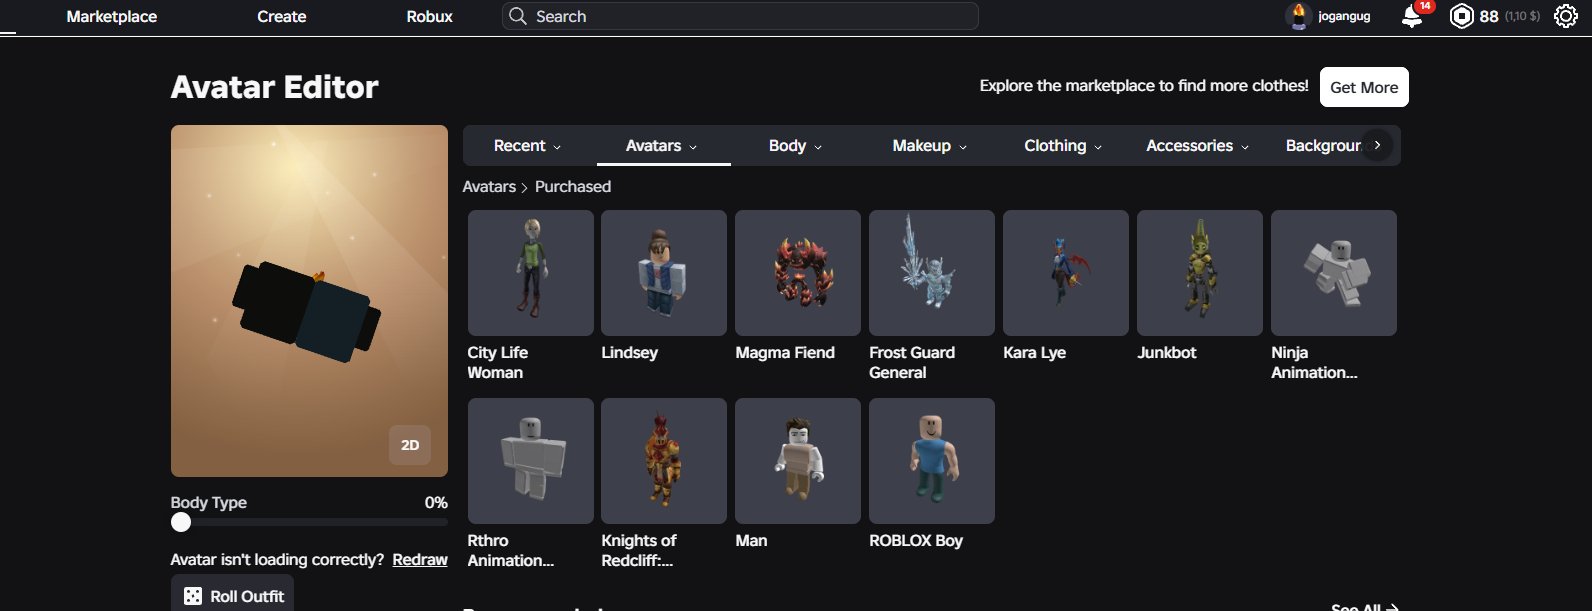
Task: Open the Avatars dropdown tab
Action: [x=662, y=146]
